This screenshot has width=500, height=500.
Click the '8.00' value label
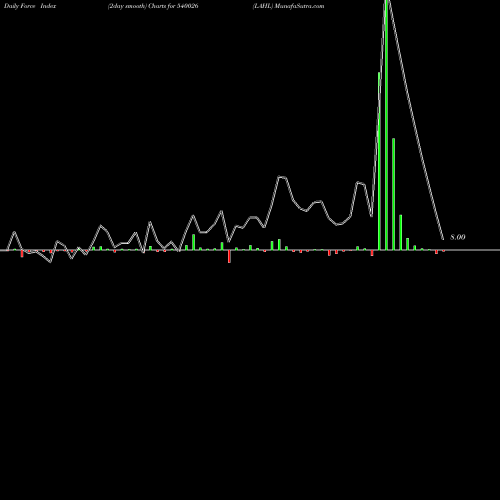[458, 237]
